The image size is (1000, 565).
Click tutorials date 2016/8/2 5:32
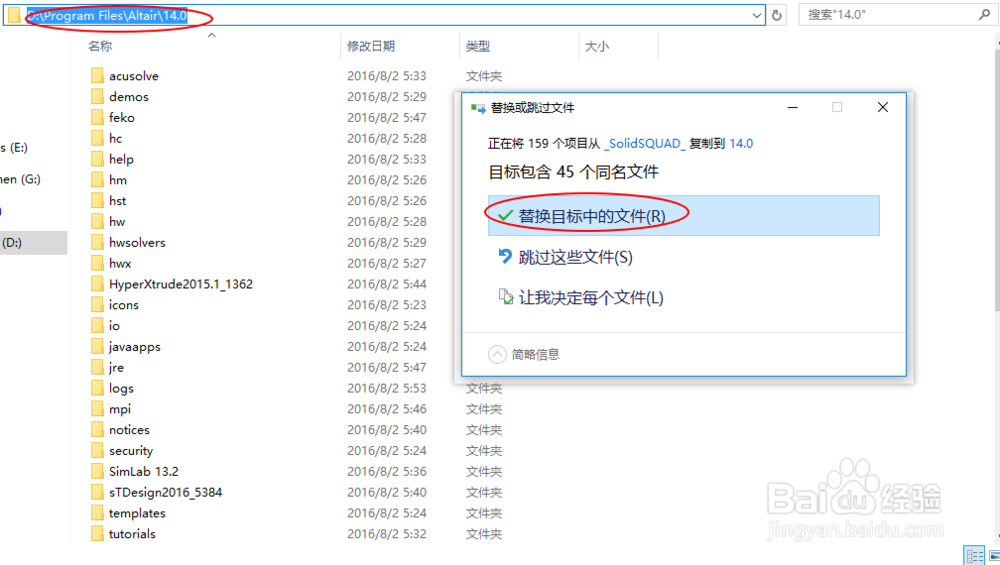point(386,534)
